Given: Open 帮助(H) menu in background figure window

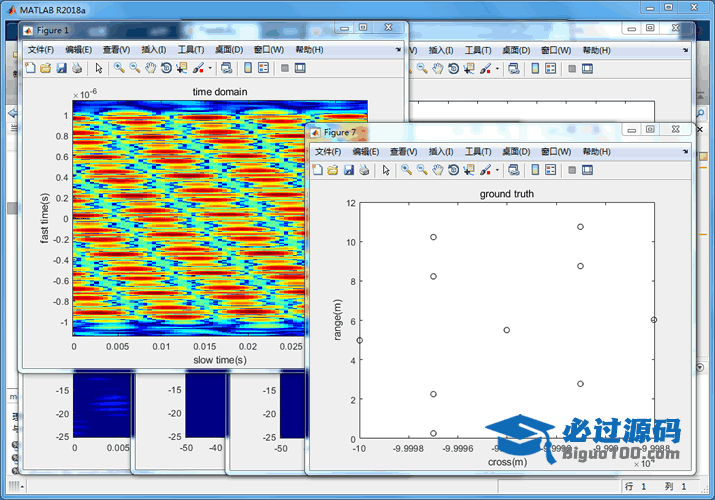Looking at the screenshot, I should click(596, 50).
